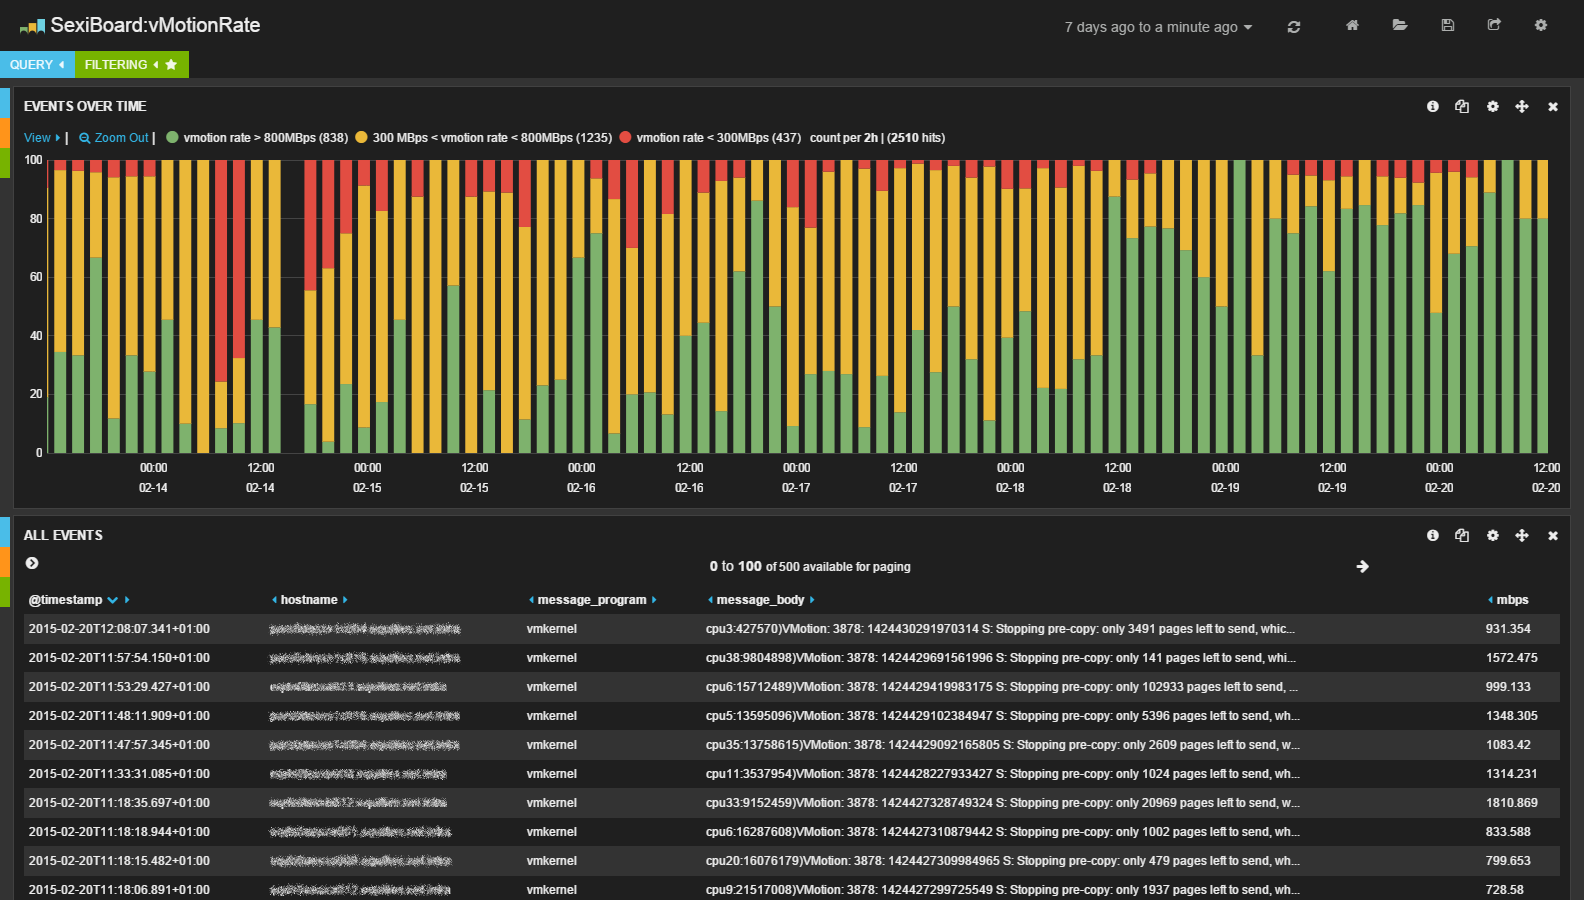The width and height of the screenshot is (1584, 900).
Task: Move the All Events panel
Action: pyautogui.click(x=1522, y=535)
